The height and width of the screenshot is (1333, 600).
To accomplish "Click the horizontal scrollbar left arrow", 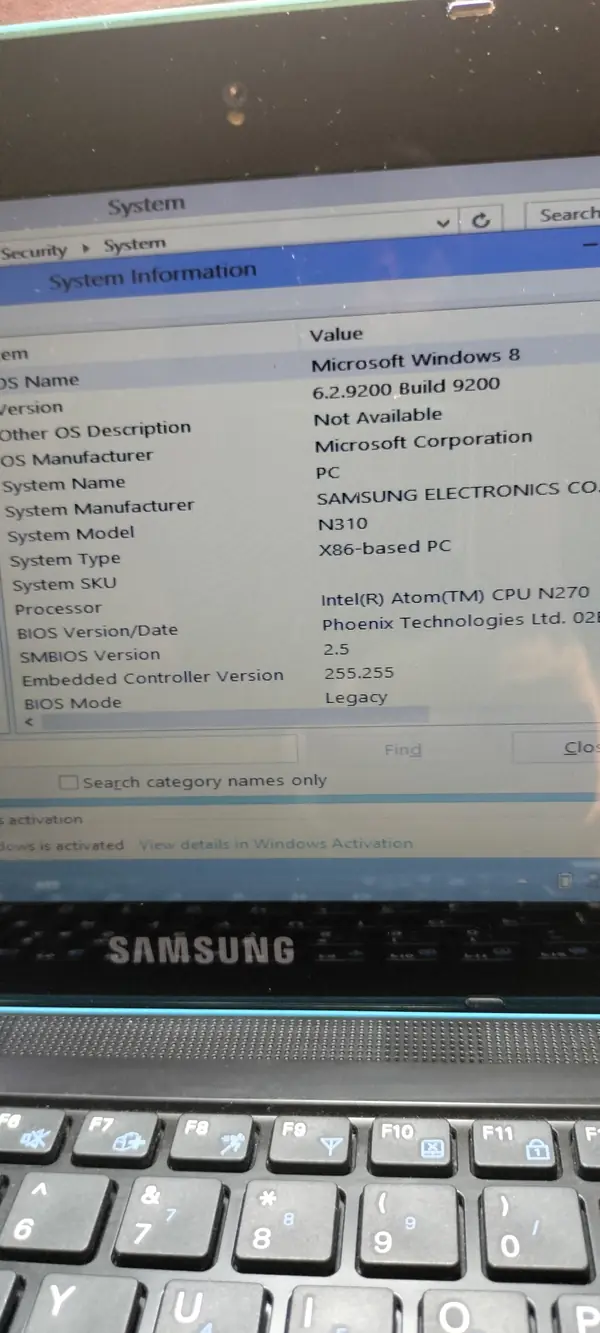I will pos(29,722).
